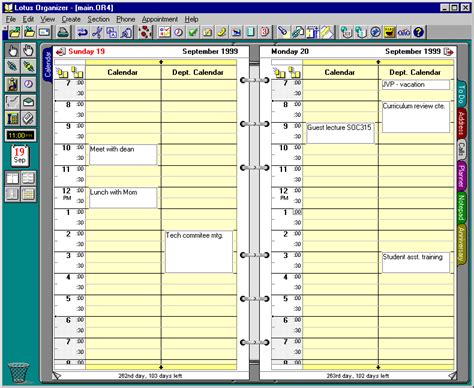Open the yellow telephone Call icon
Viewport: 474px width, 388px height.
(221, 32)
